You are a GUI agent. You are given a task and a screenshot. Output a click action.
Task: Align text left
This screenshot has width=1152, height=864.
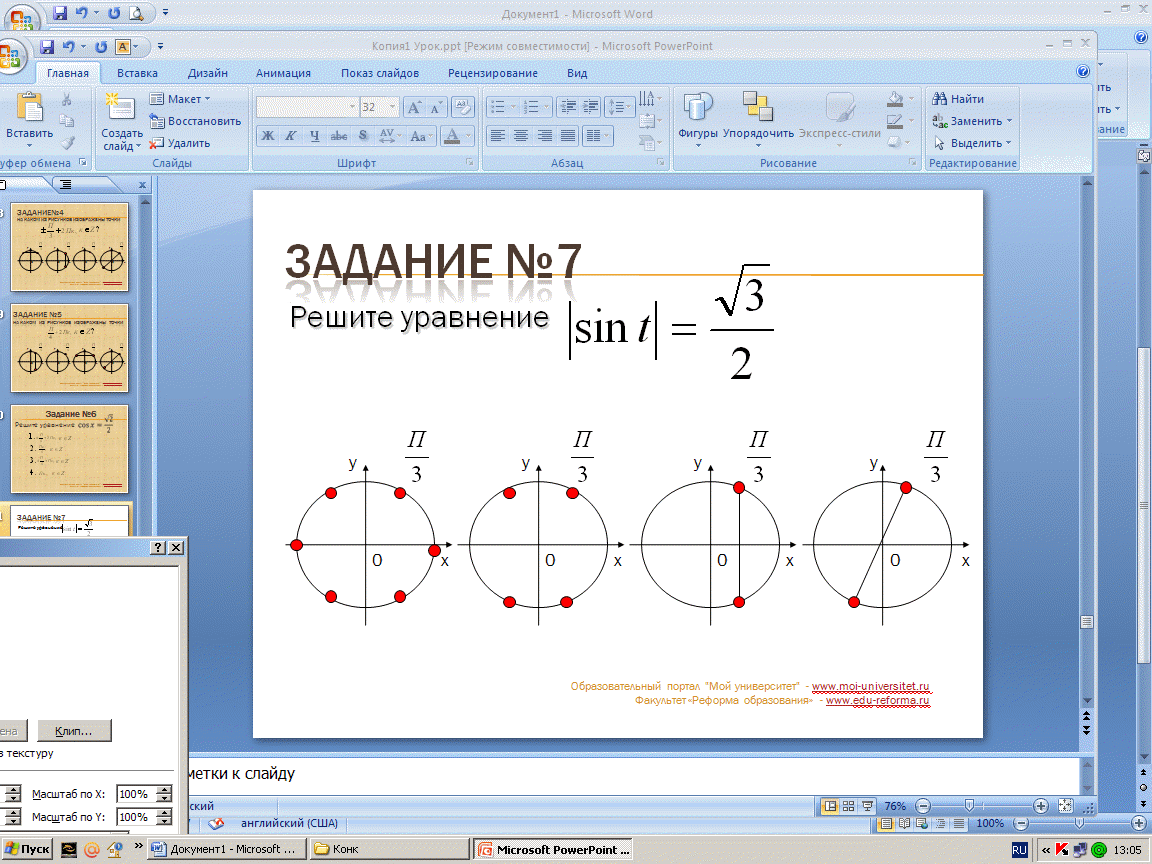point(497,136)
